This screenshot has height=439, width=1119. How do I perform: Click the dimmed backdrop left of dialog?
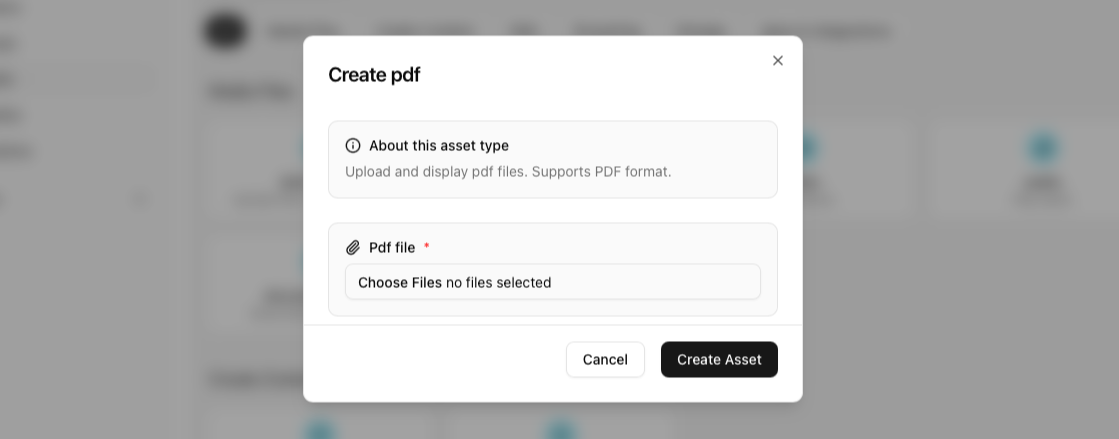pyautogui.click(x=150, y=300)
